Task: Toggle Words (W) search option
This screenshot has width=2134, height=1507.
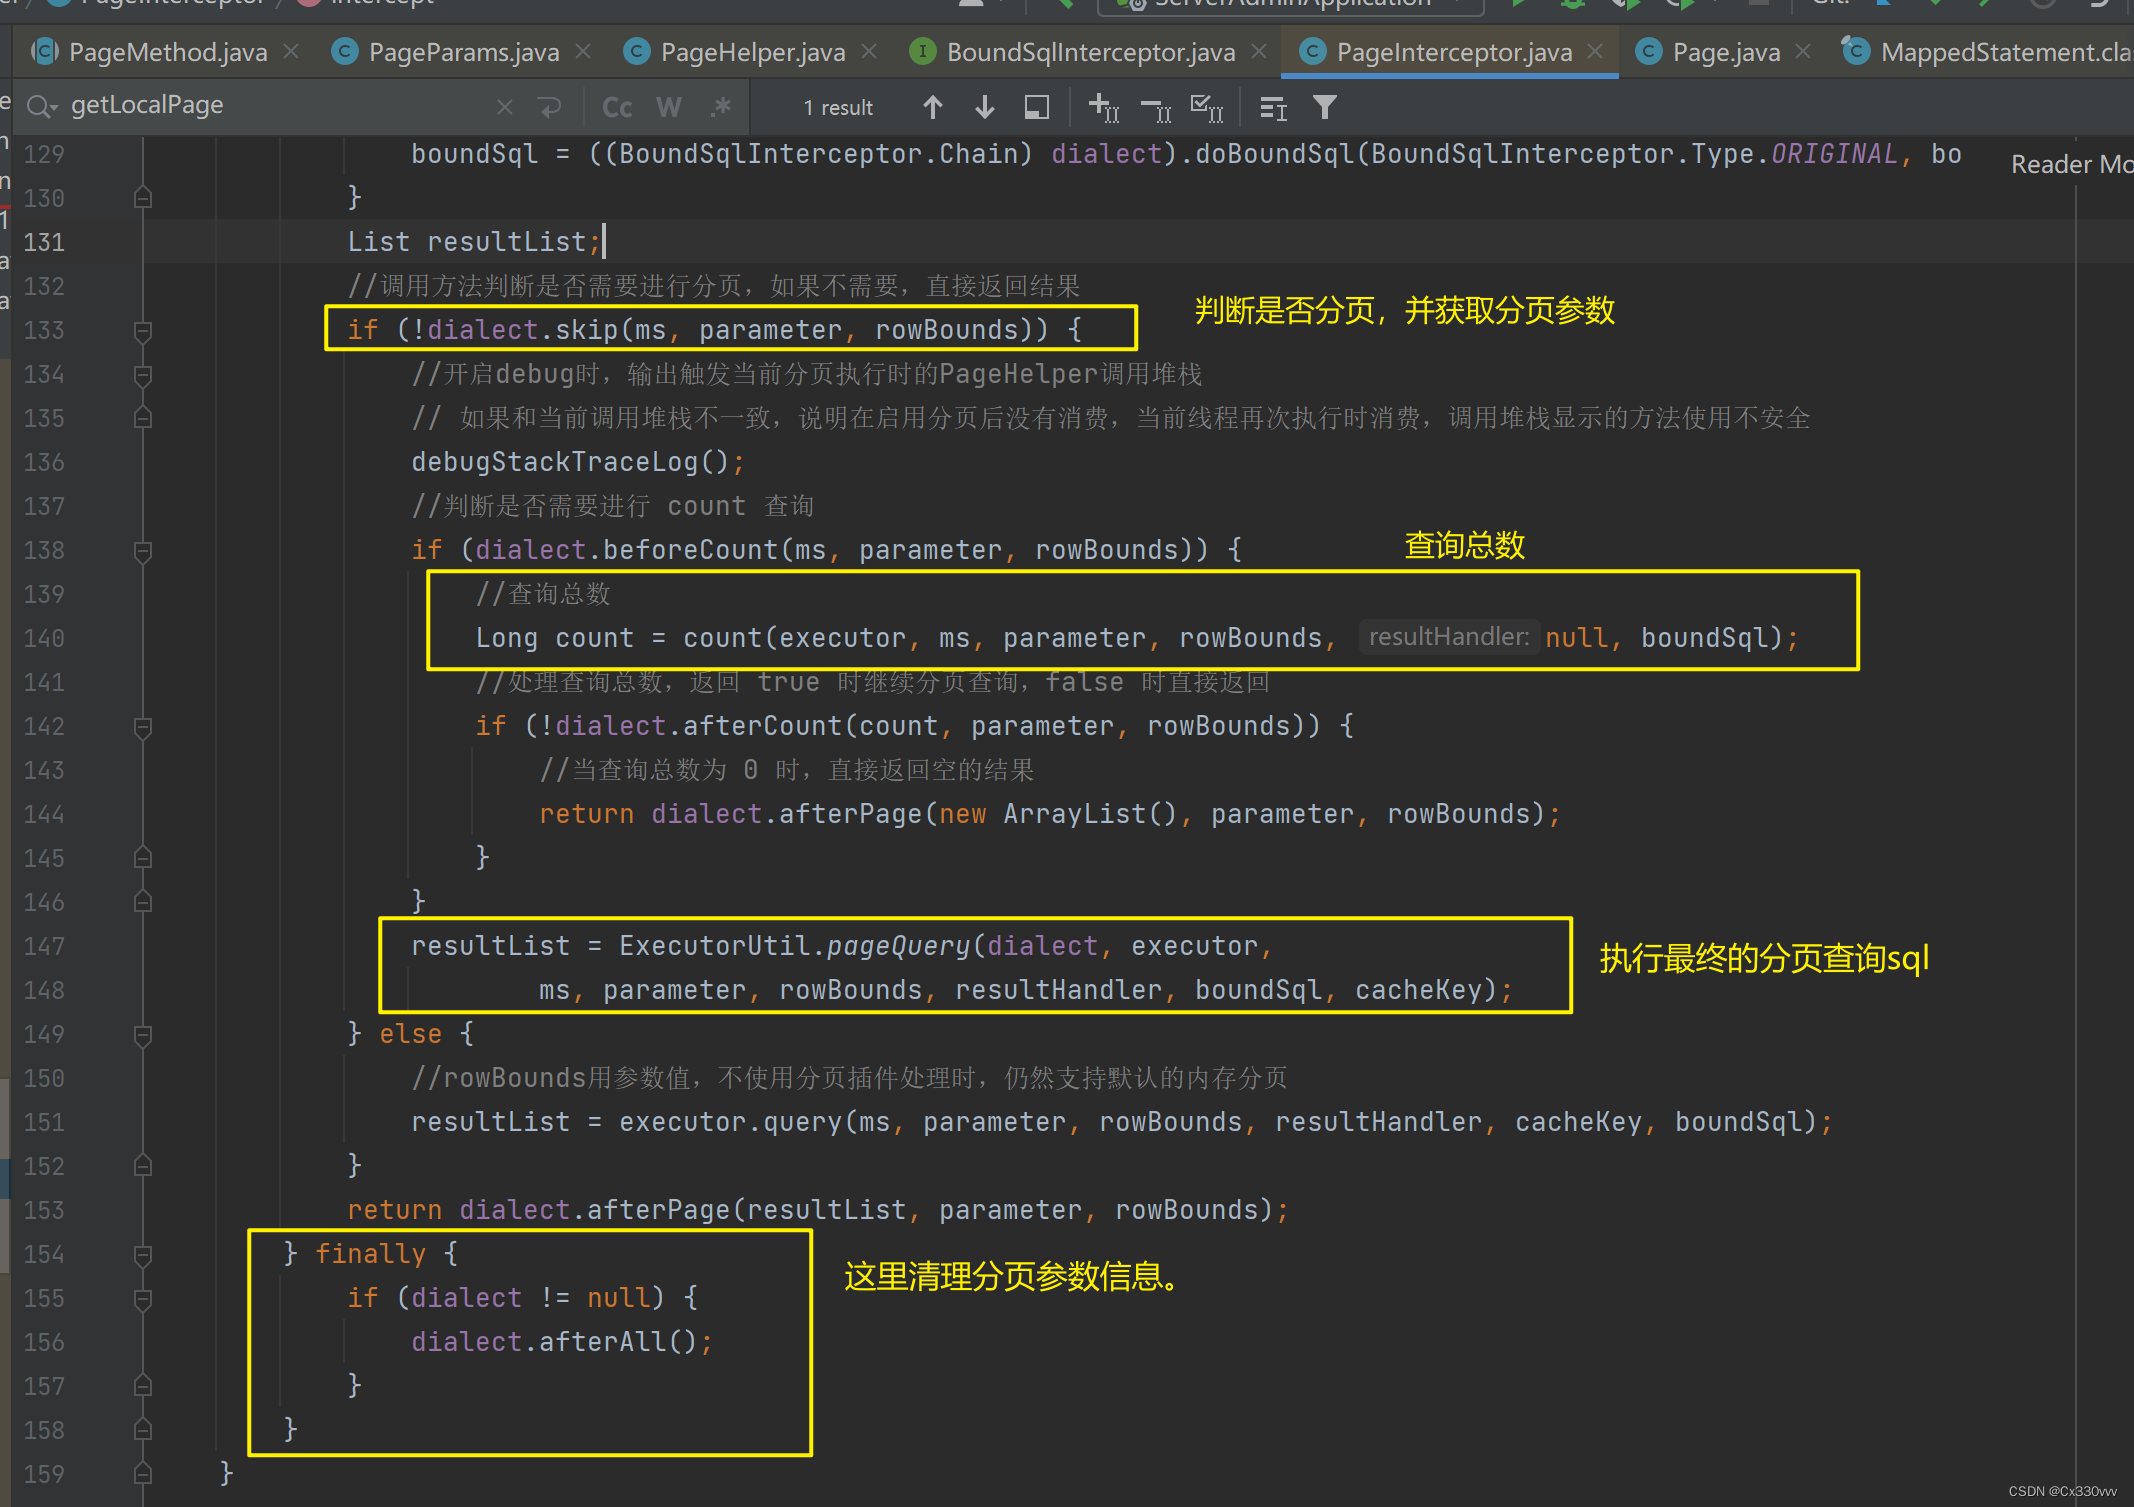Action: click(x=669, y=107)
